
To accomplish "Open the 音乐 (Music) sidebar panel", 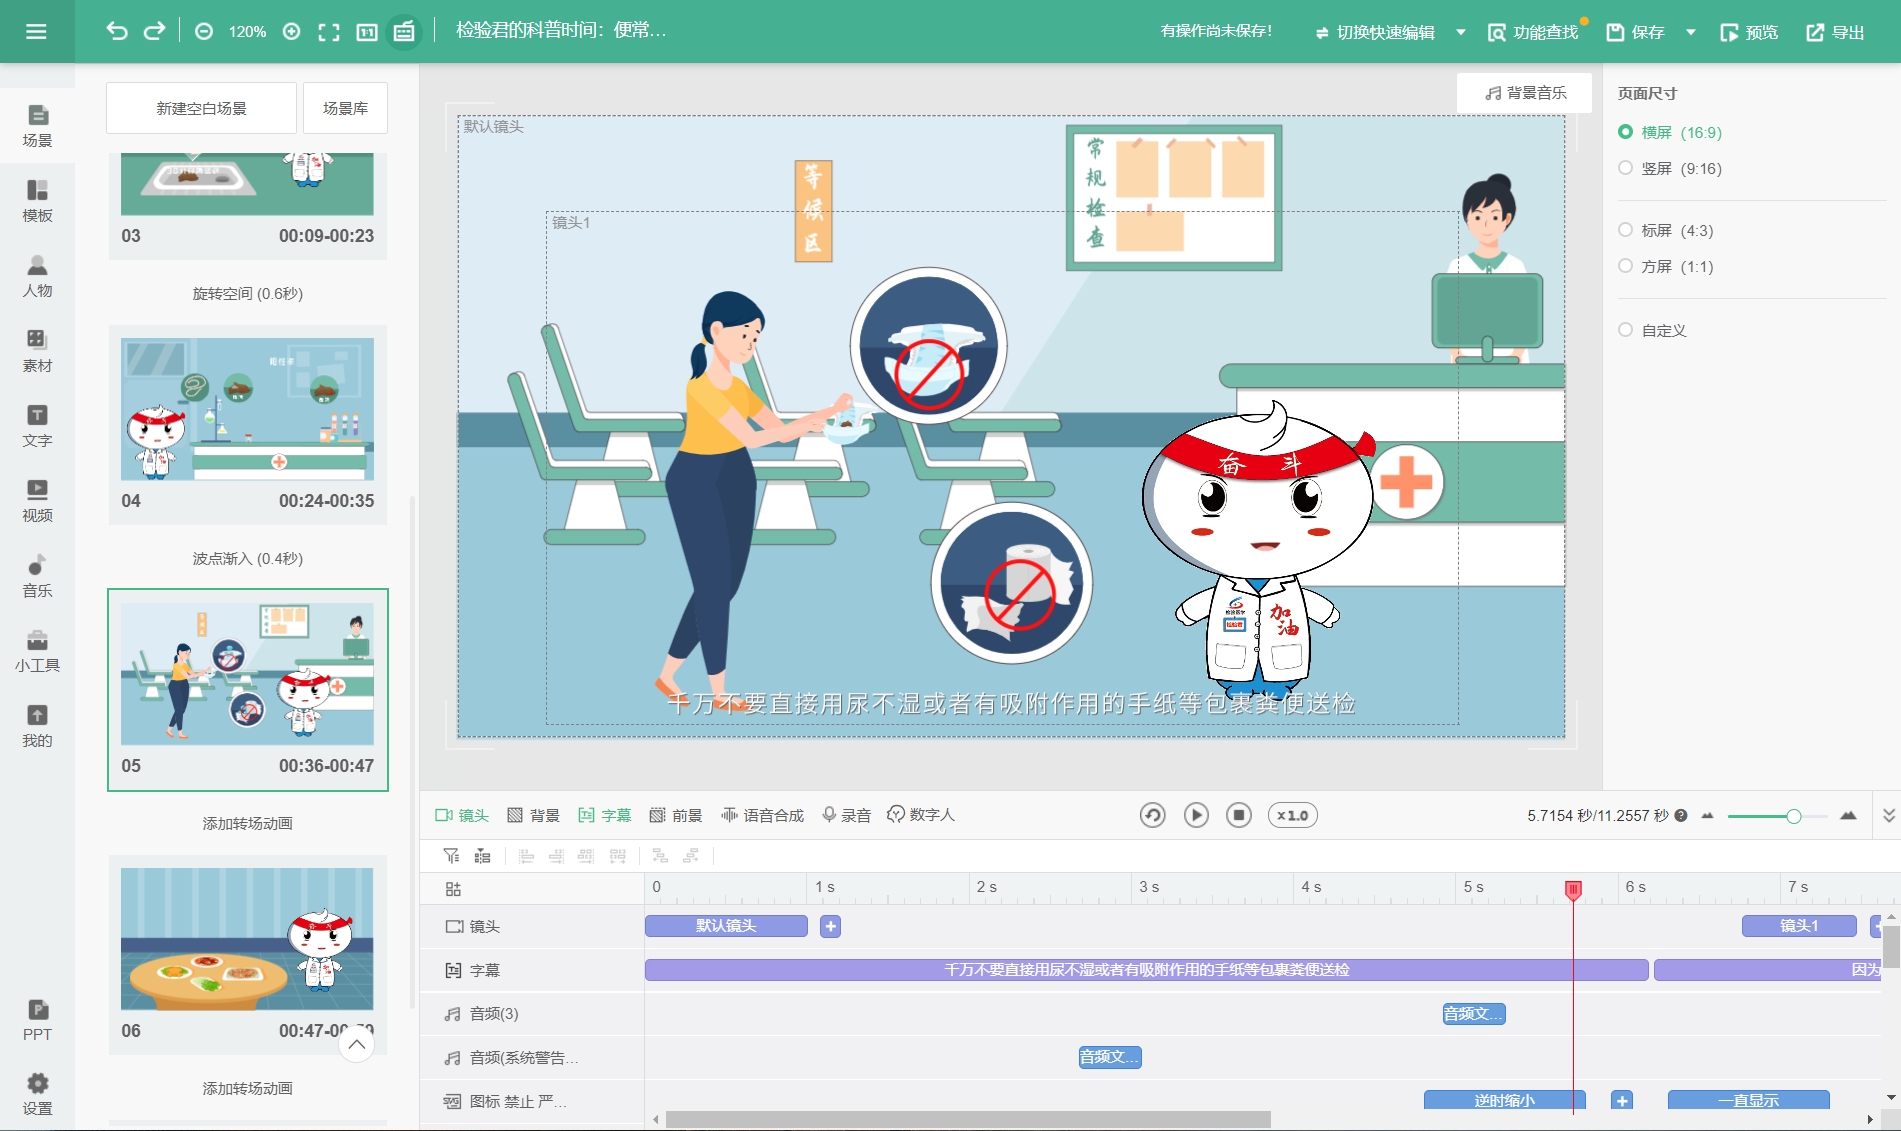I will [x=37, y=576].
